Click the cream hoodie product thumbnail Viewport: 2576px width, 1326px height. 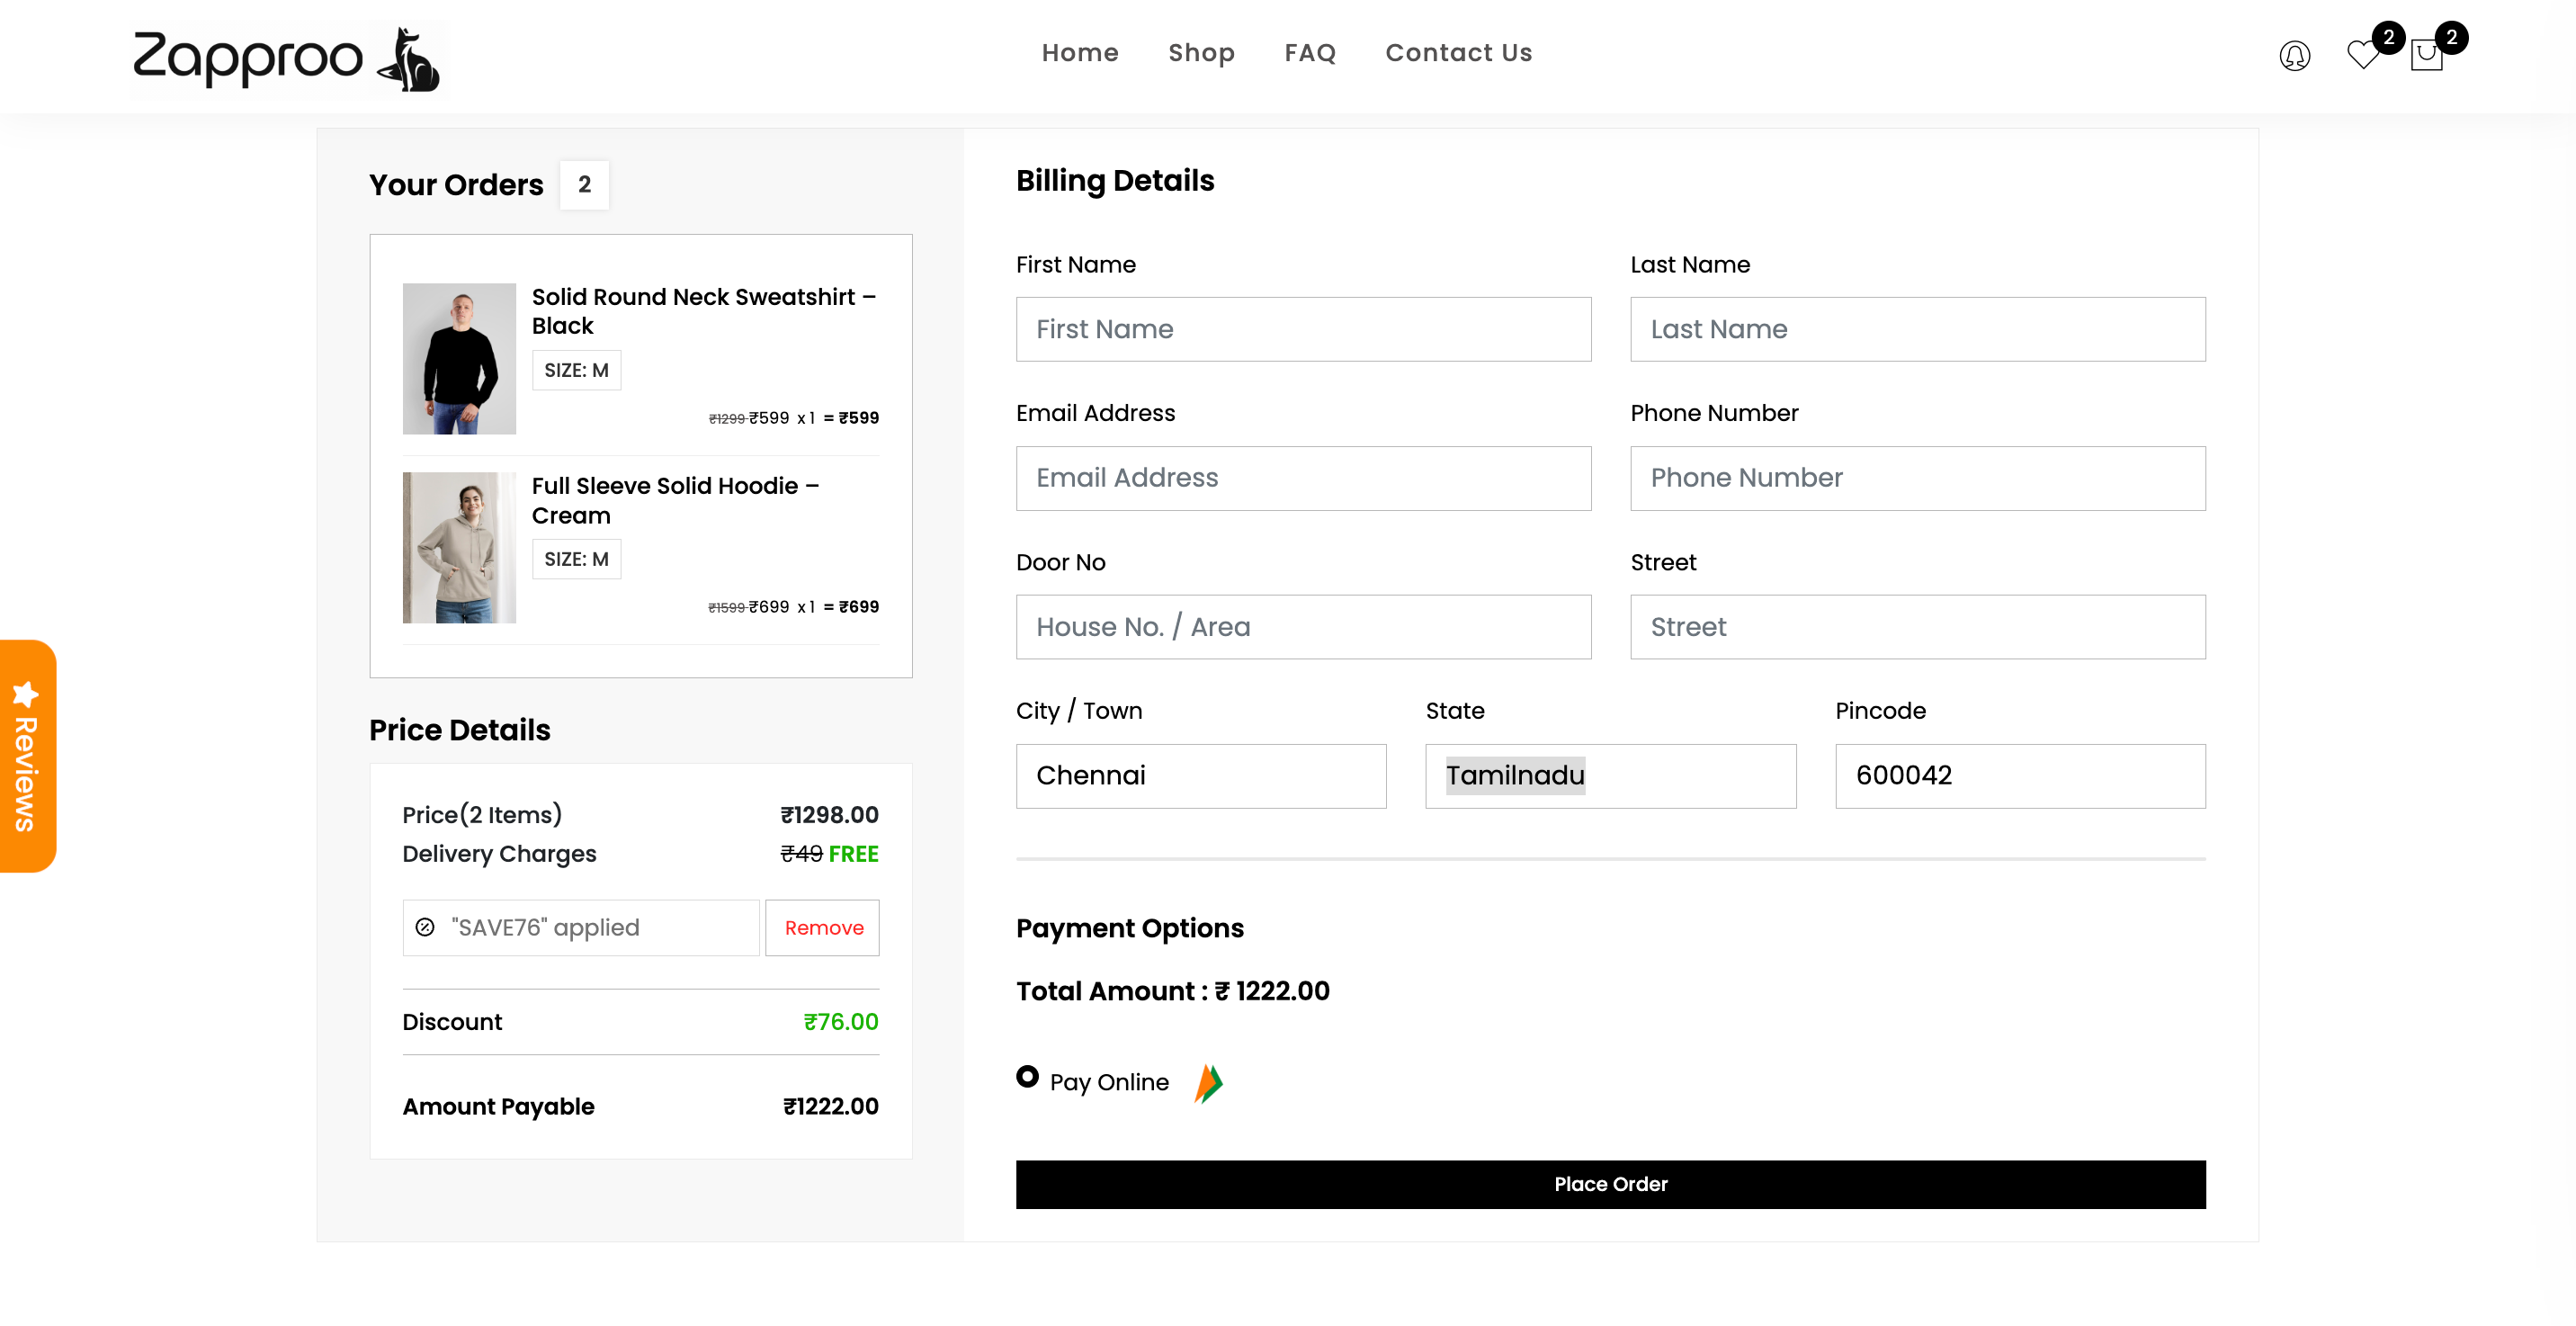click(459, 547)
